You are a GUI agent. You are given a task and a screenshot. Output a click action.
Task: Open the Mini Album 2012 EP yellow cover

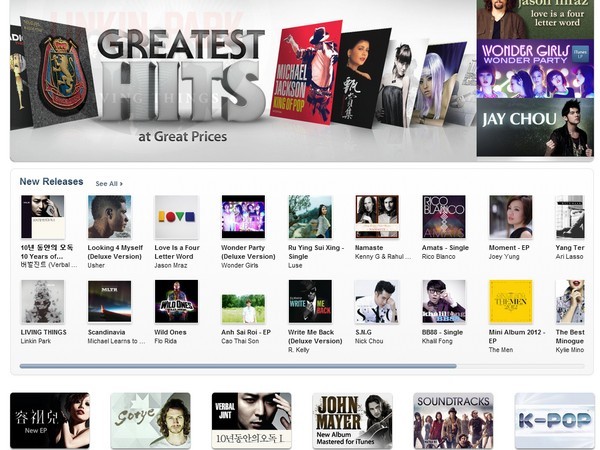[x=511, y=302]
